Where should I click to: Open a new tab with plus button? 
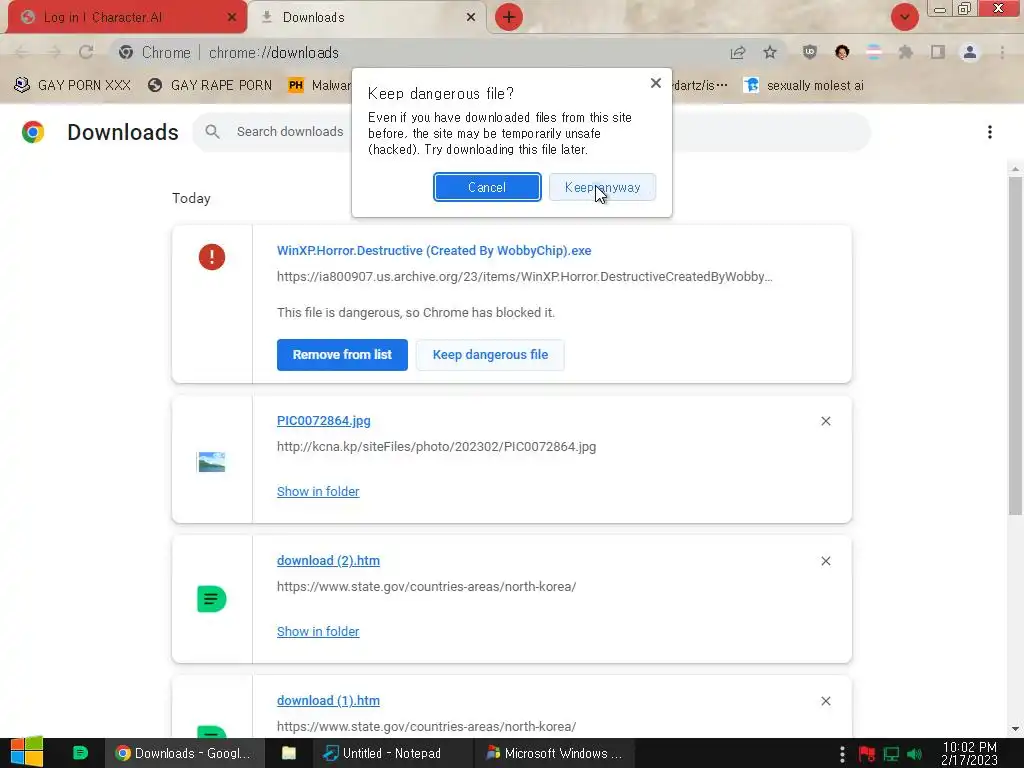pyautogui.click(x=509, y=17)
